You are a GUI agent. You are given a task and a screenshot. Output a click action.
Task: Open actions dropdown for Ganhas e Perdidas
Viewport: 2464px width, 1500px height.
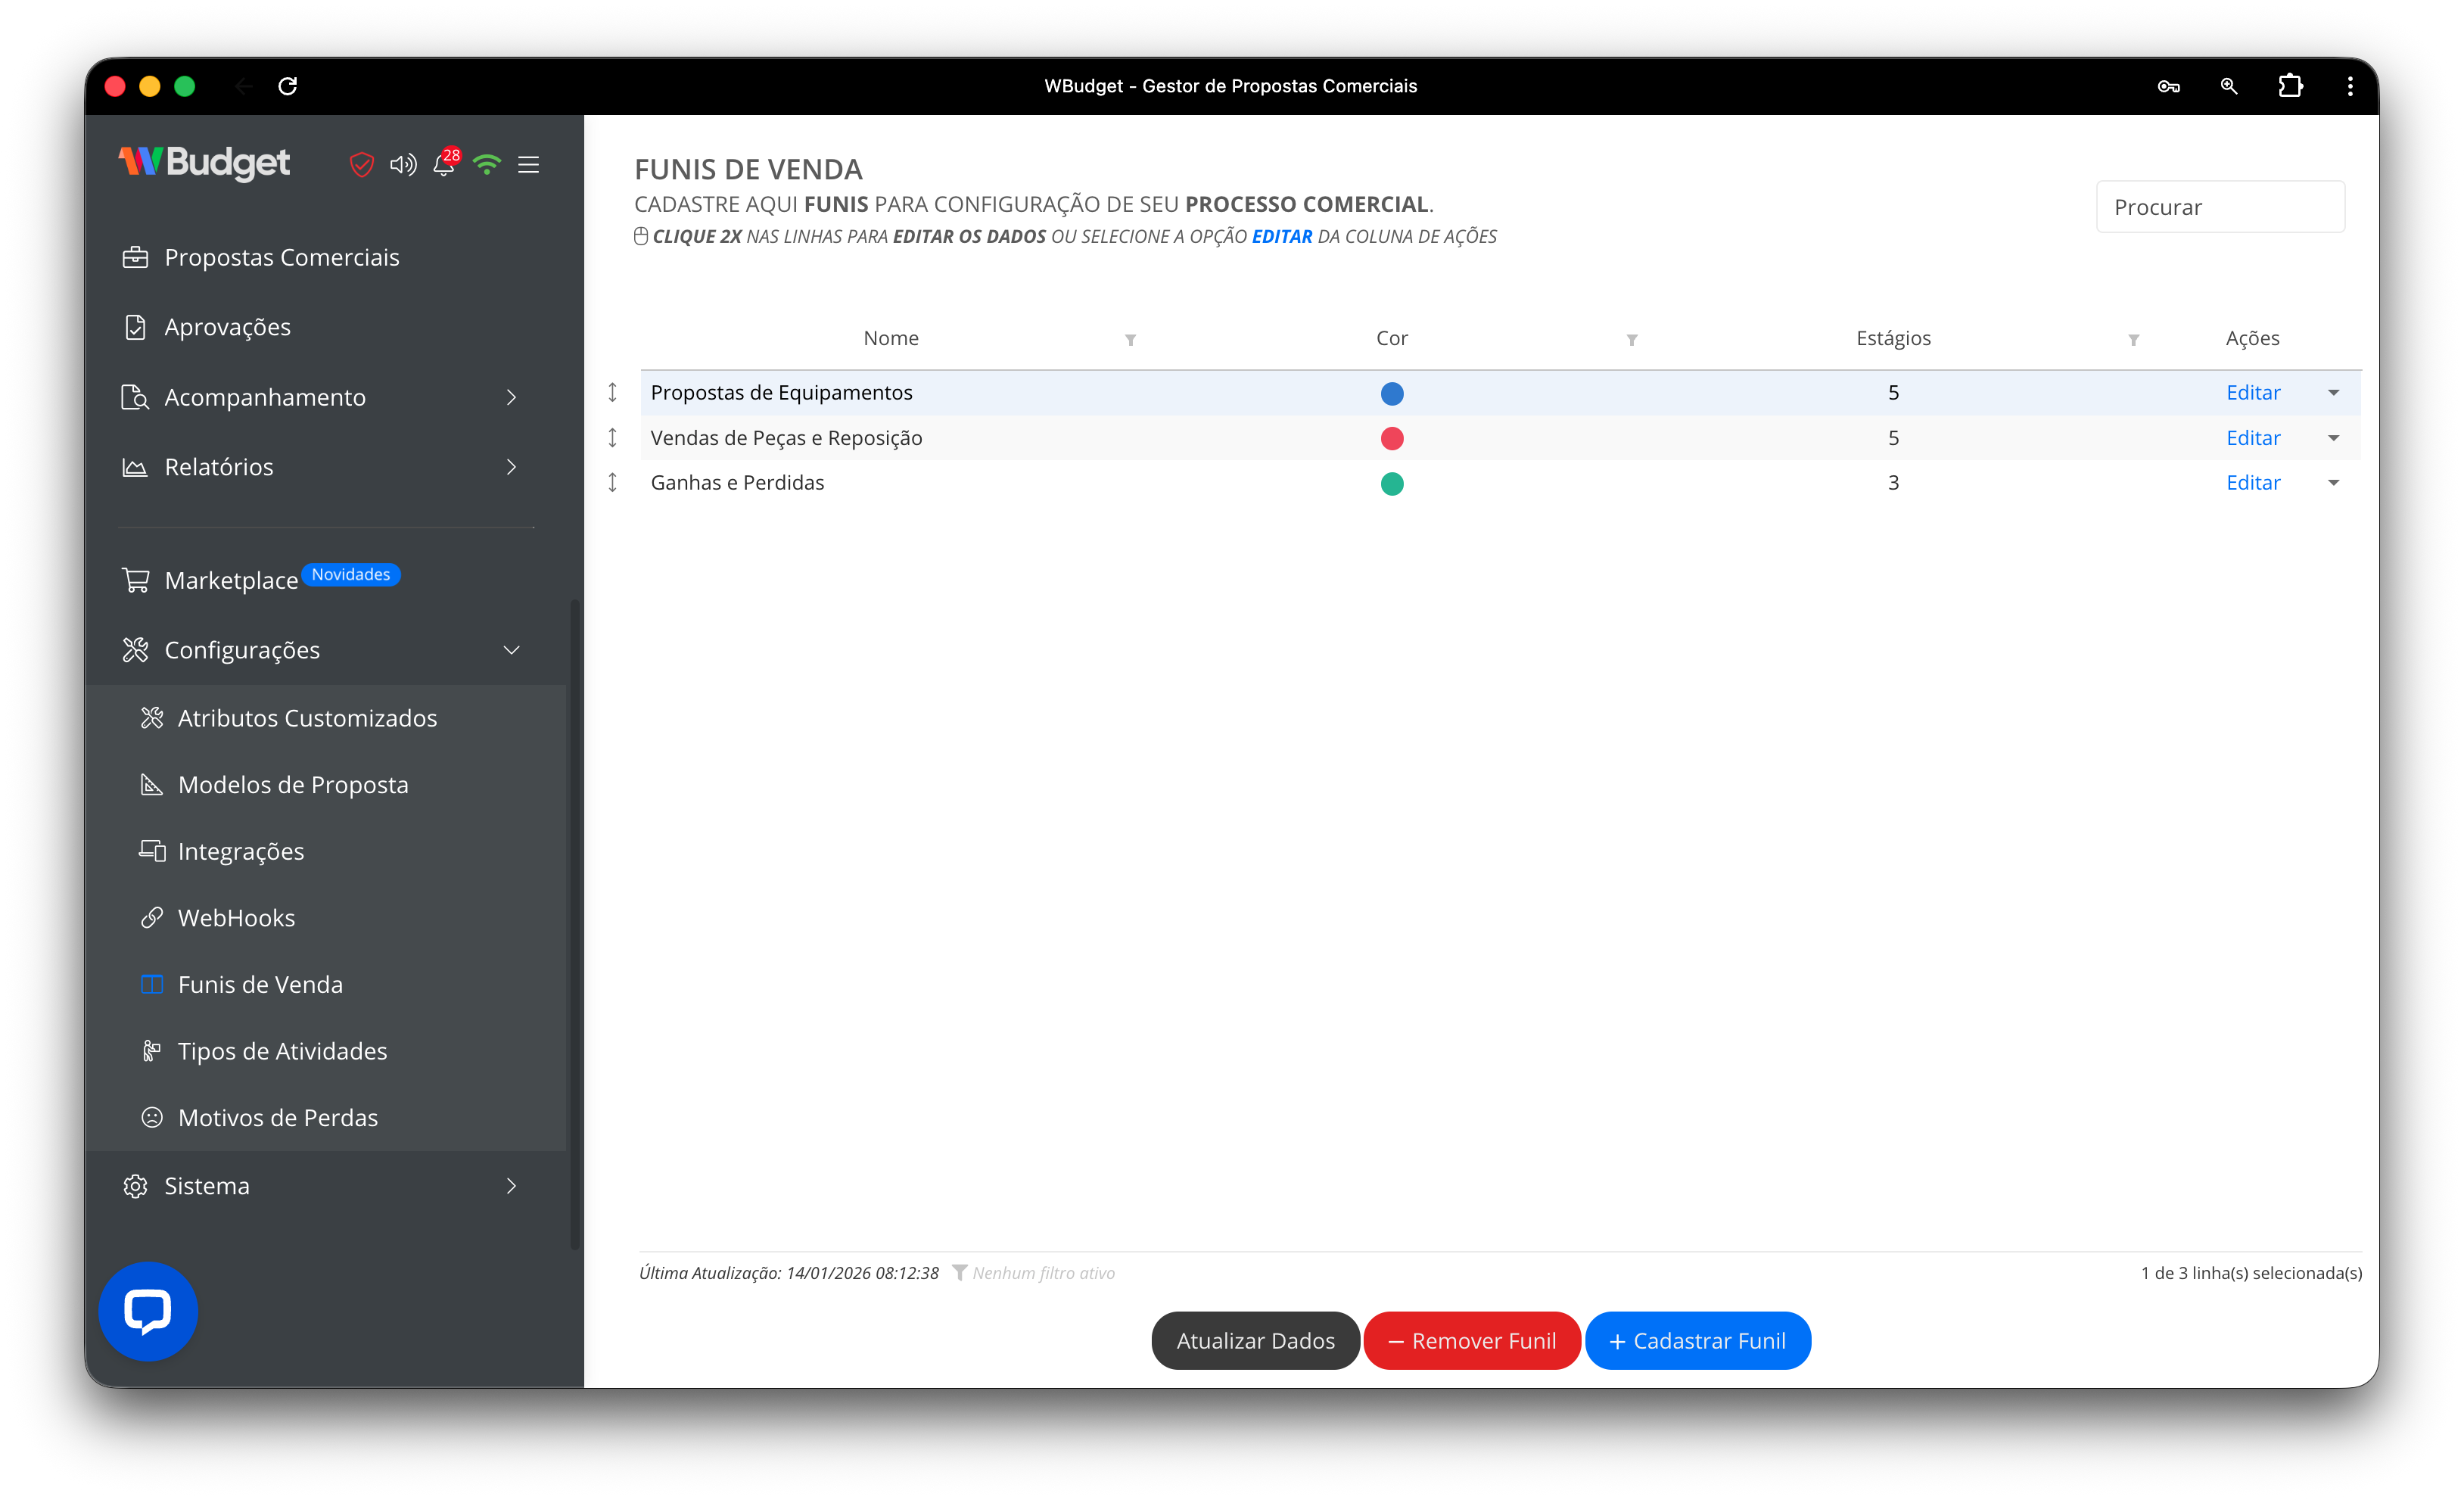(2333, 483)
